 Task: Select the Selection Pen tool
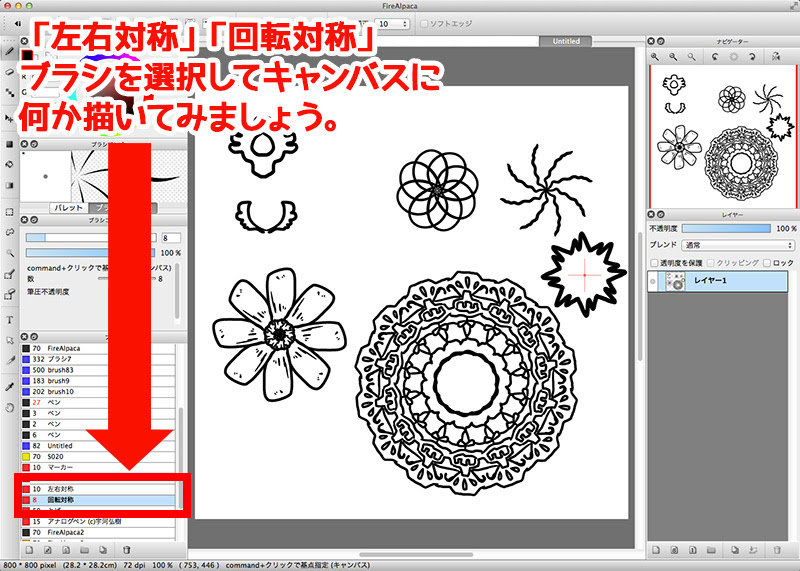[x=9, y=275]
